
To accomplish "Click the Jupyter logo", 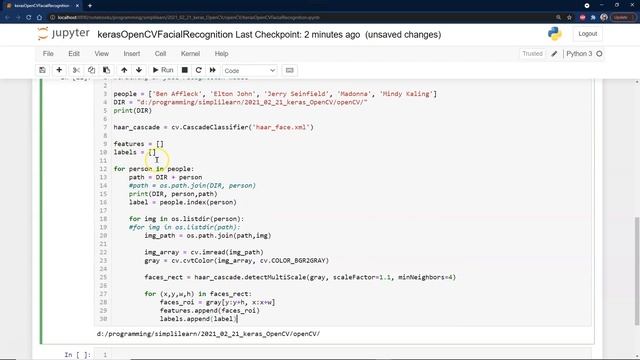I will pyautogui.click(x=63, y=33).
